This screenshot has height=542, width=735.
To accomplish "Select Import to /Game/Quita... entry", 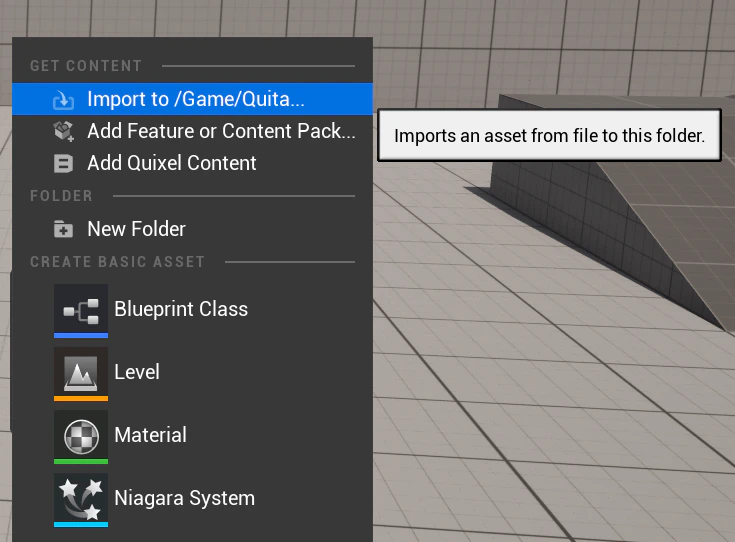I will click(193, 99).
